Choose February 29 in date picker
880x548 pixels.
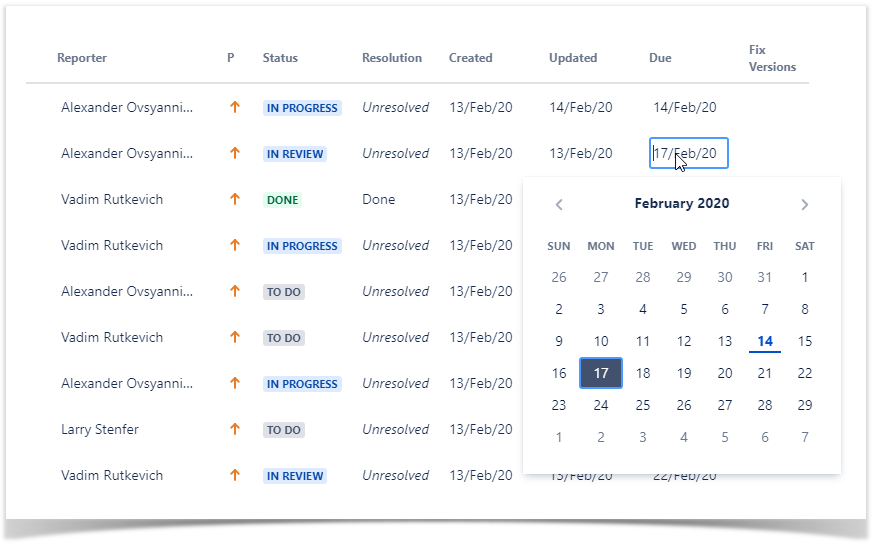(x=805, y=405)
